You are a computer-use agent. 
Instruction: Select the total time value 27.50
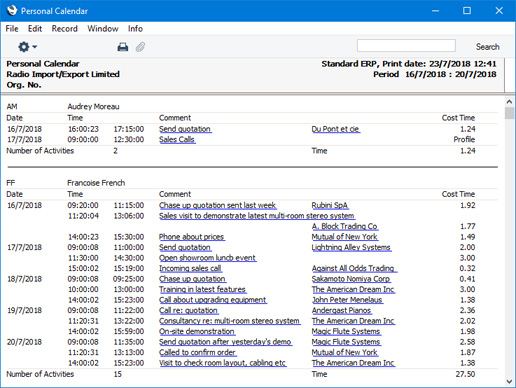click(x=465, y=374)
